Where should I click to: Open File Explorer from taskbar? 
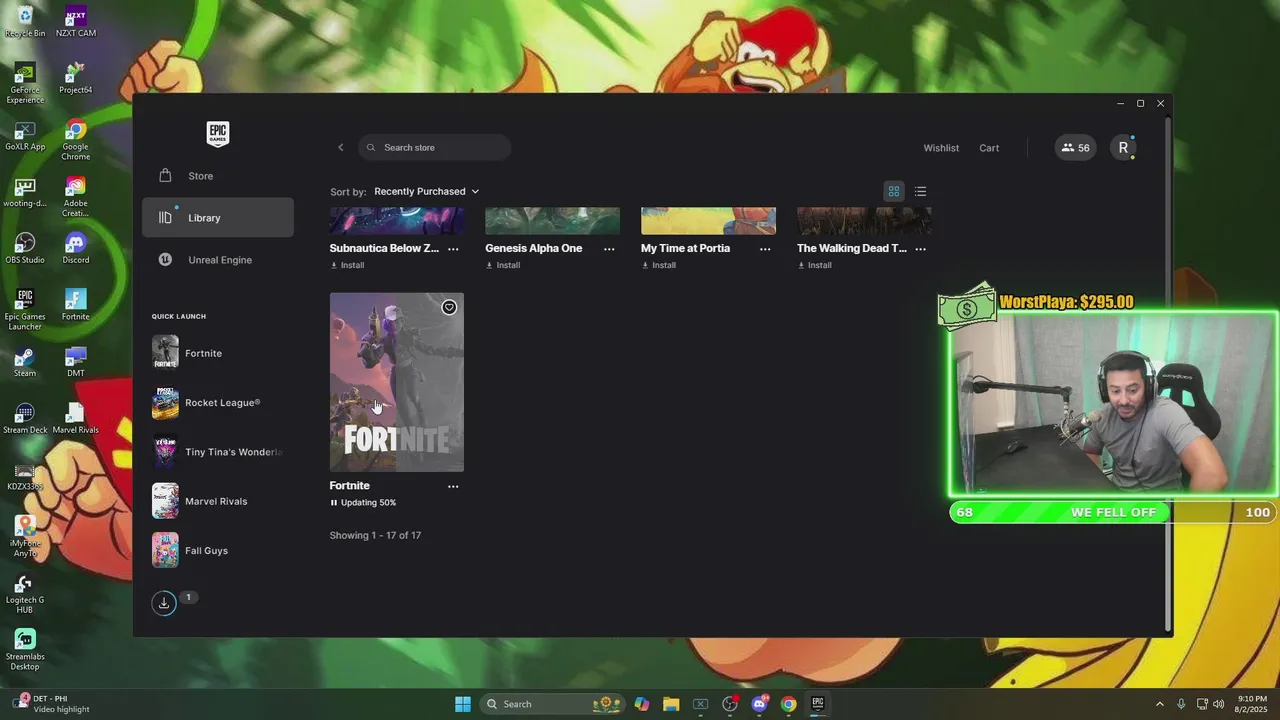pos(671,704)
